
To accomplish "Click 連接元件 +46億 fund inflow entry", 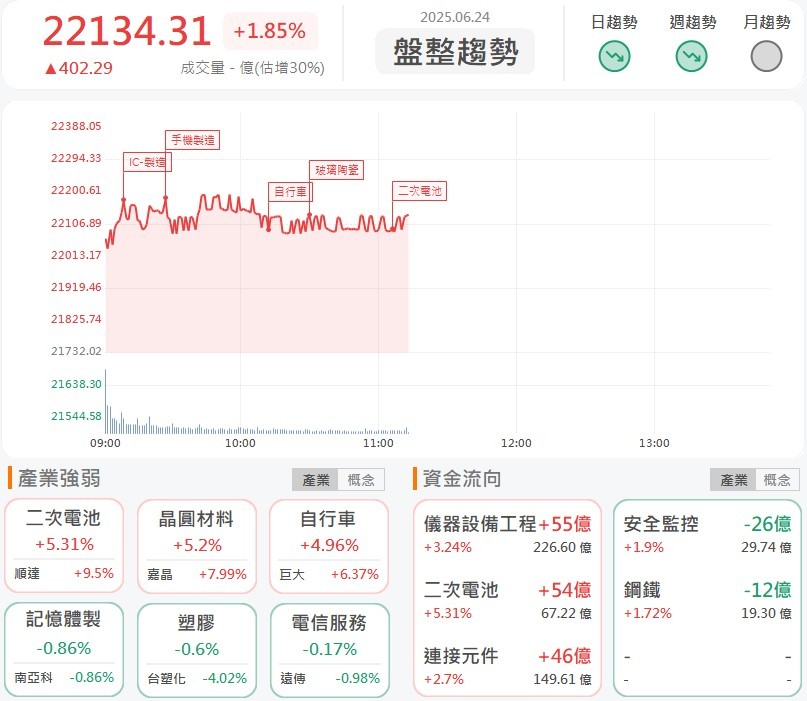I will click(x=507, y=666).
